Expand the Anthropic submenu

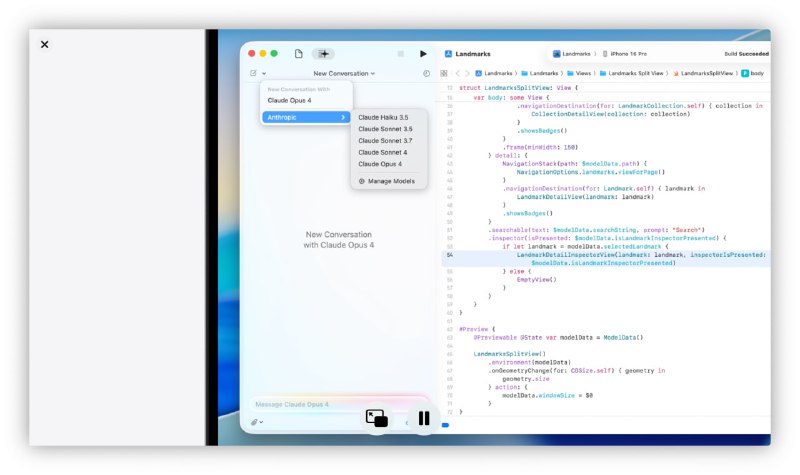(x=306, y=117)
